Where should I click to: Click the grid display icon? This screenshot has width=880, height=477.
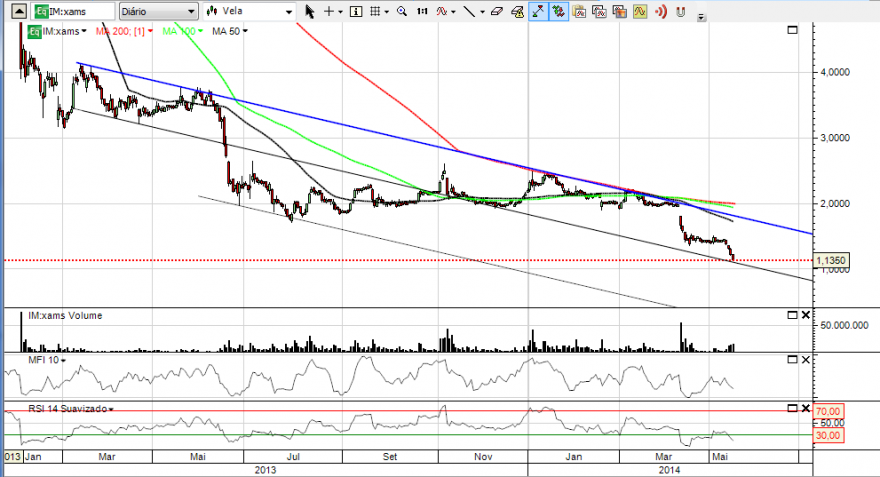click(375, 11)
